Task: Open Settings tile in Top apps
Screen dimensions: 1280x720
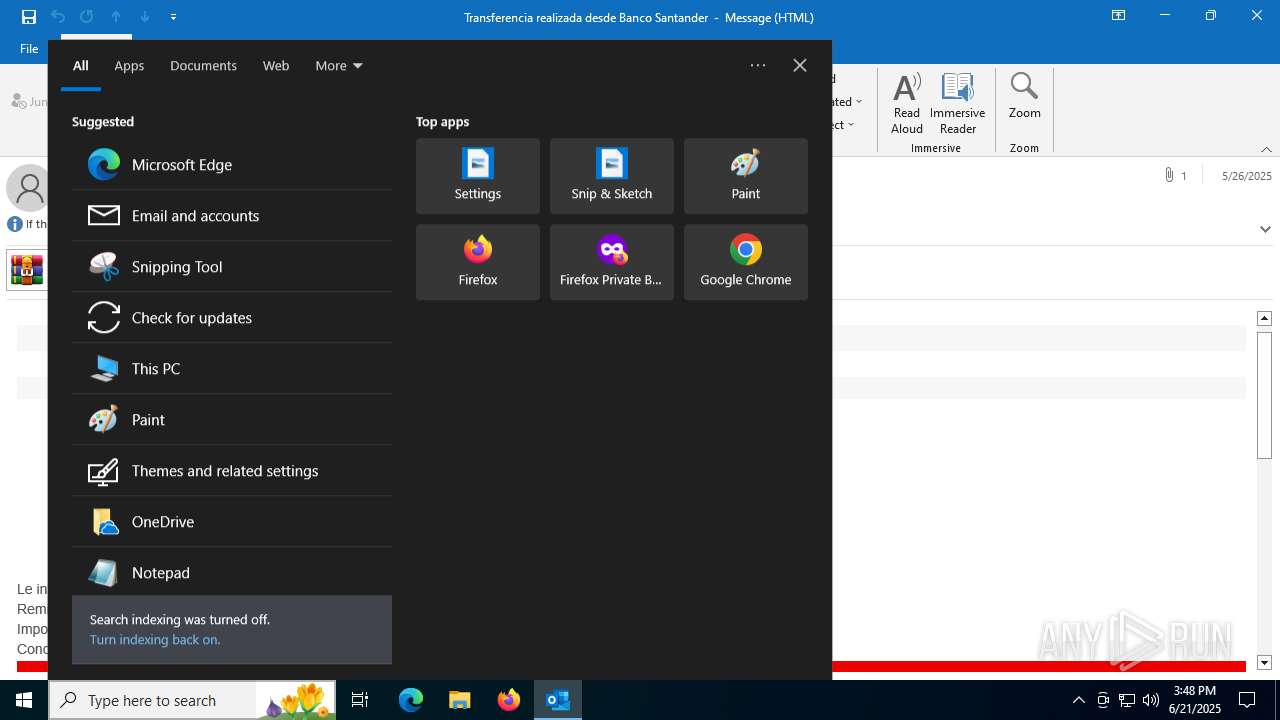Action: click(478, 176)
